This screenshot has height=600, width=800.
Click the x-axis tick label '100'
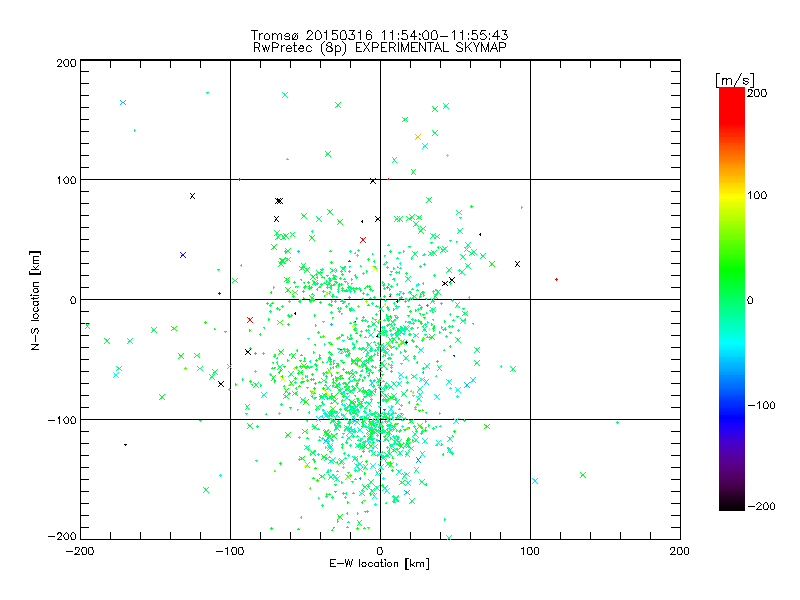coord(530,551)
